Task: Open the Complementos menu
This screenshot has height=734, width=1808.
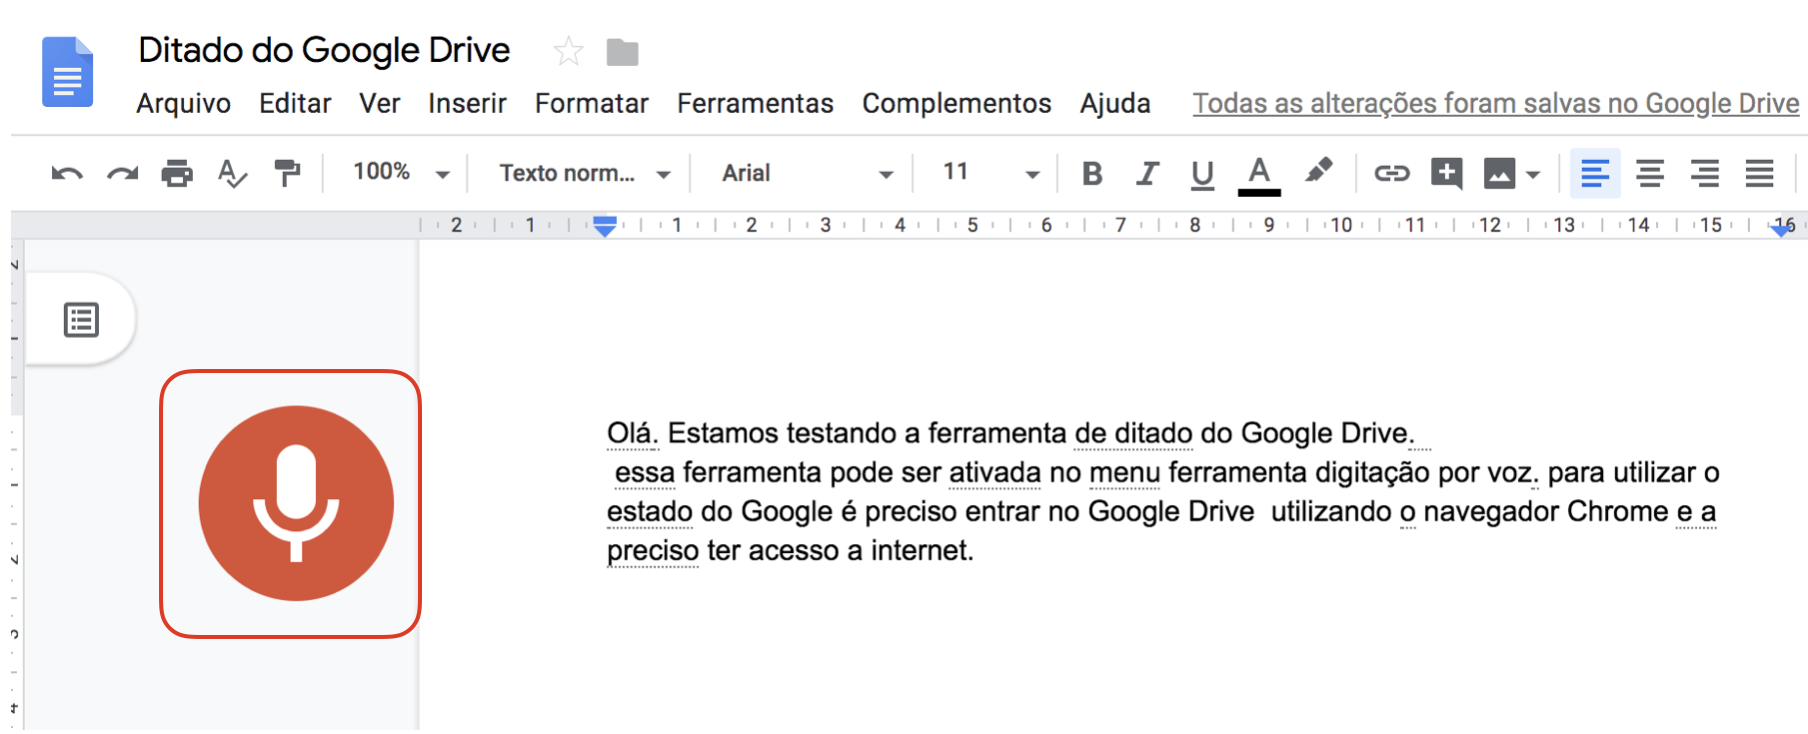Action: (x=957, y=104)
